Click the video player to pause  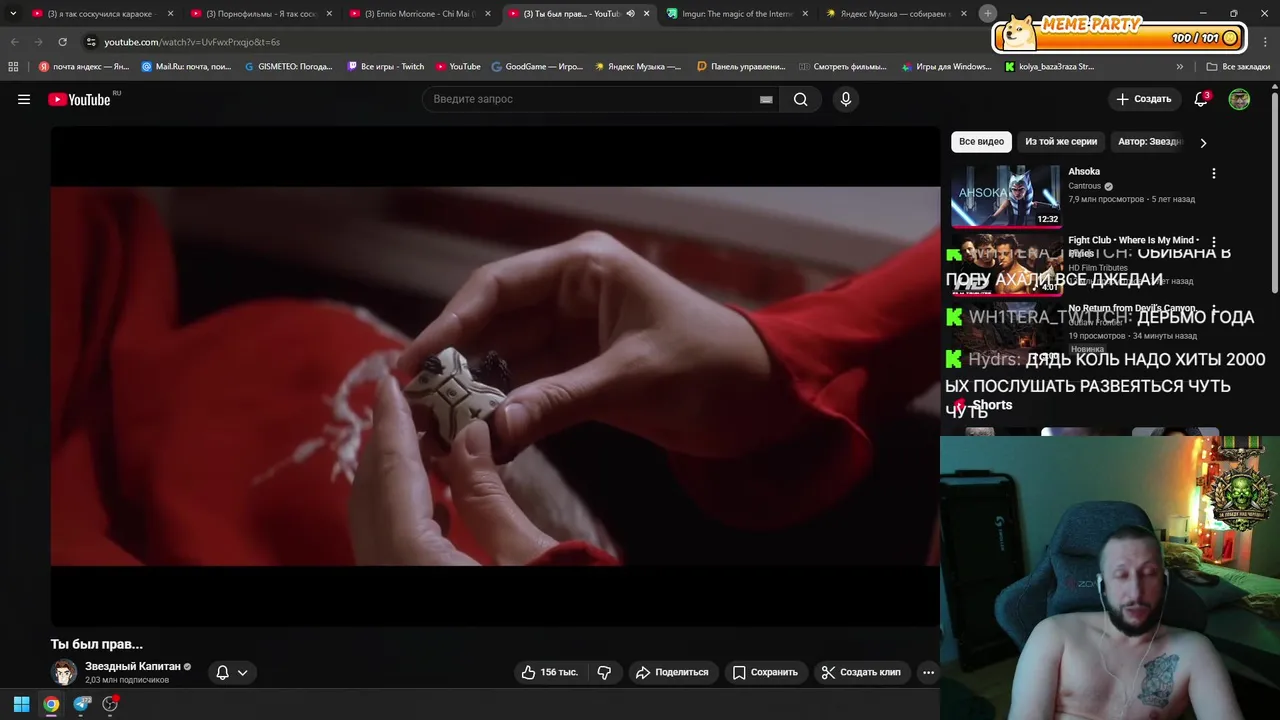[x=495, y=376]
